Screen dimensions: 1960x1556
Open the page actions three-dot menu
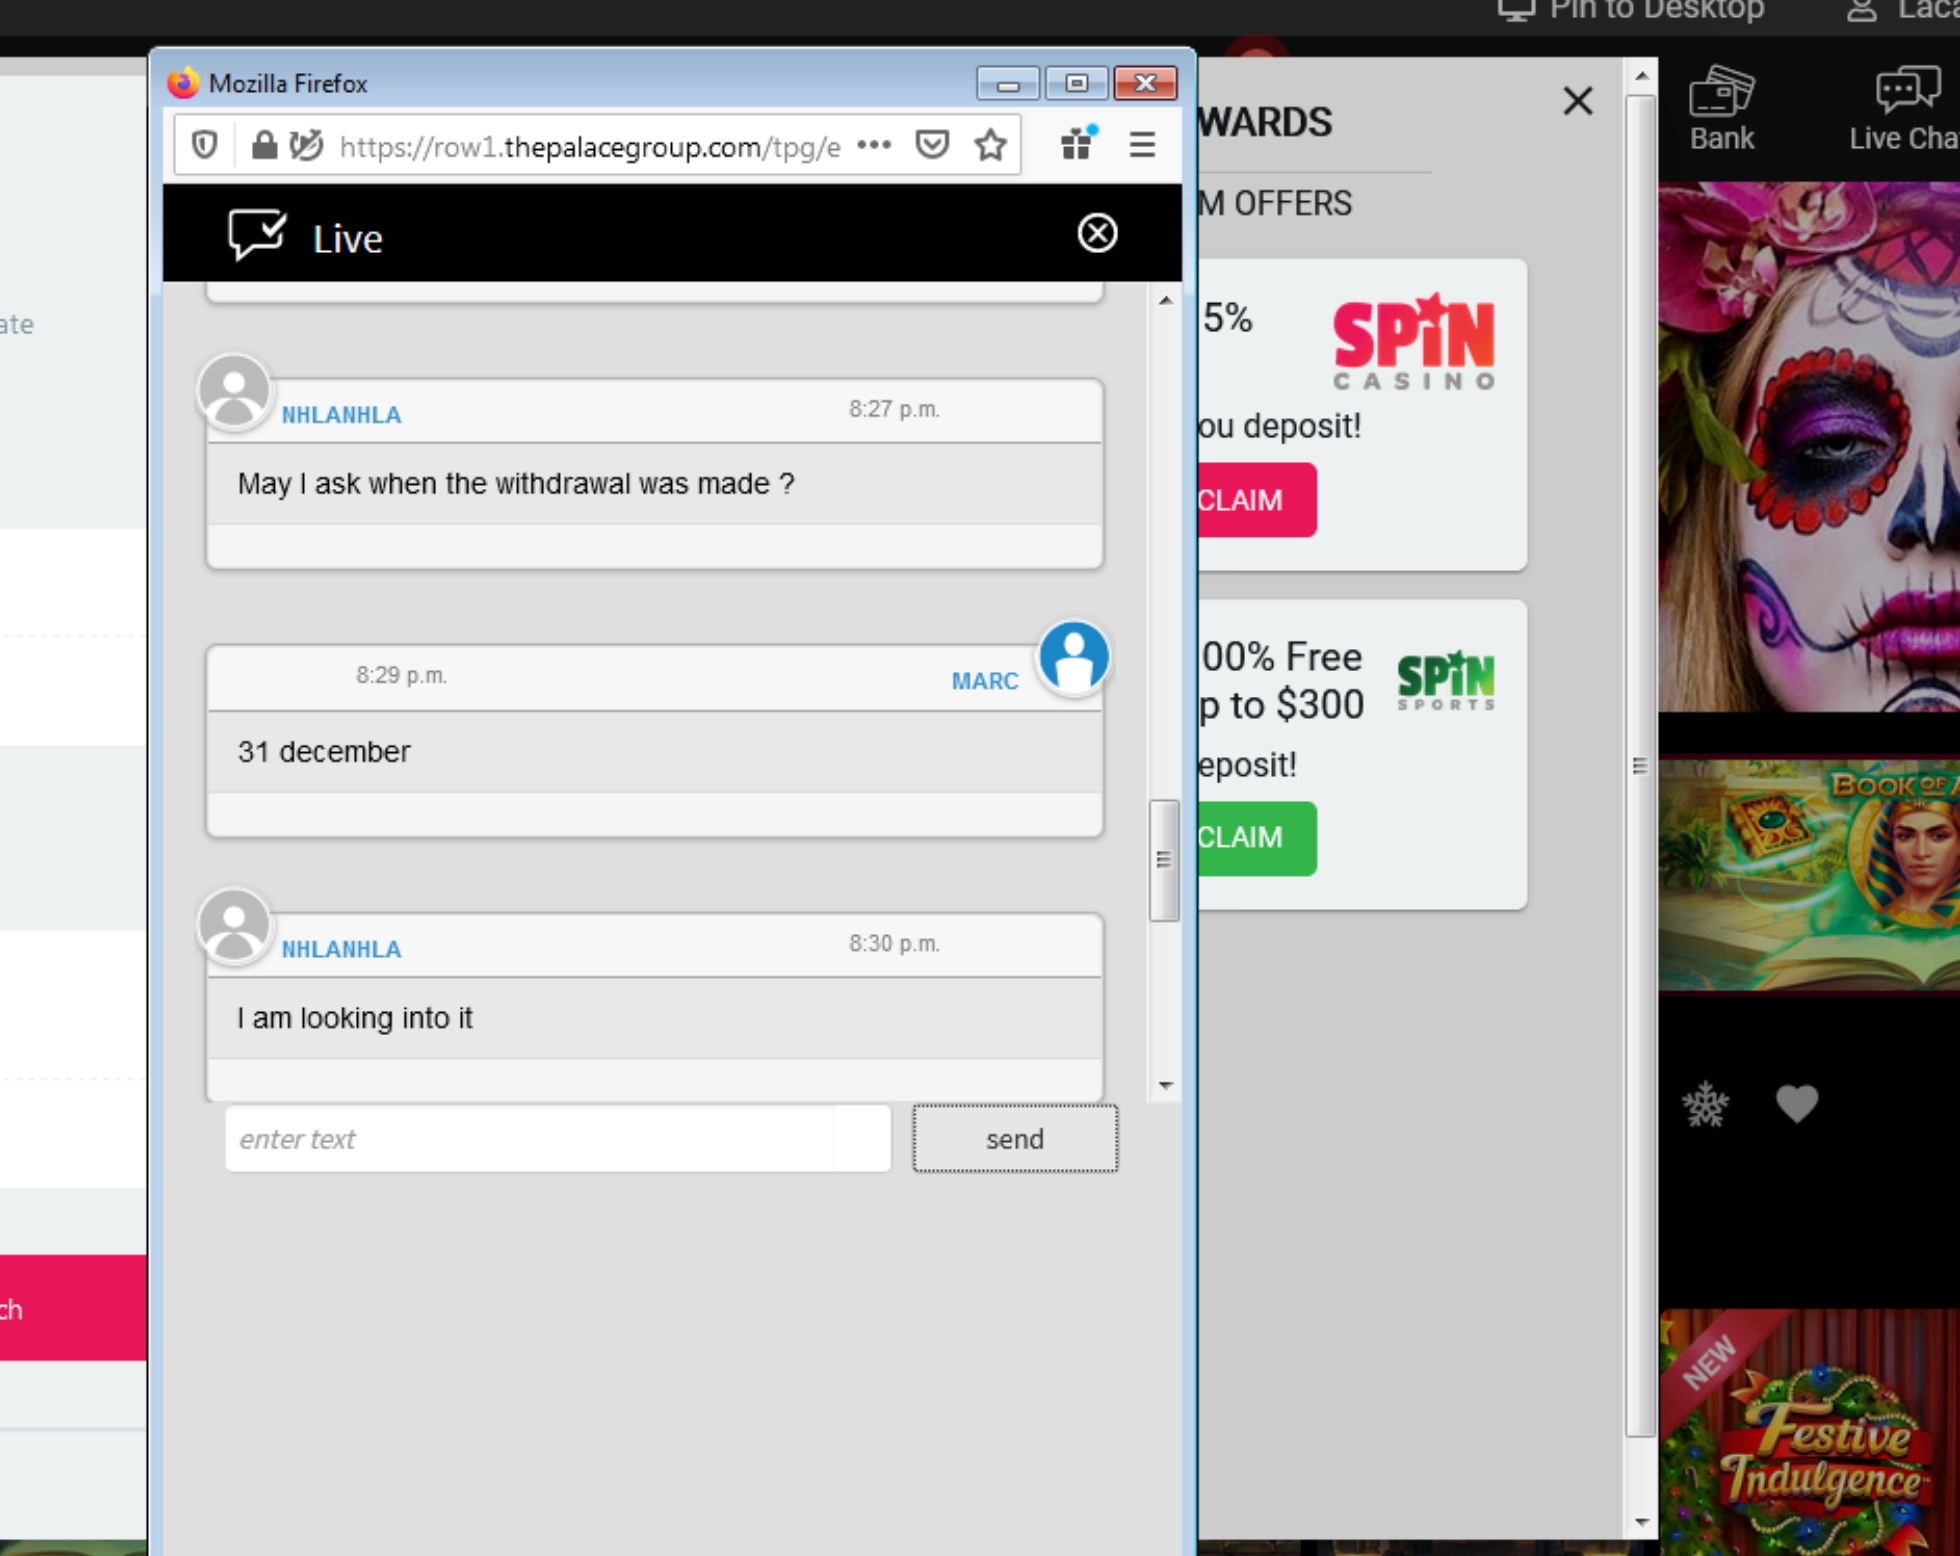874,146
